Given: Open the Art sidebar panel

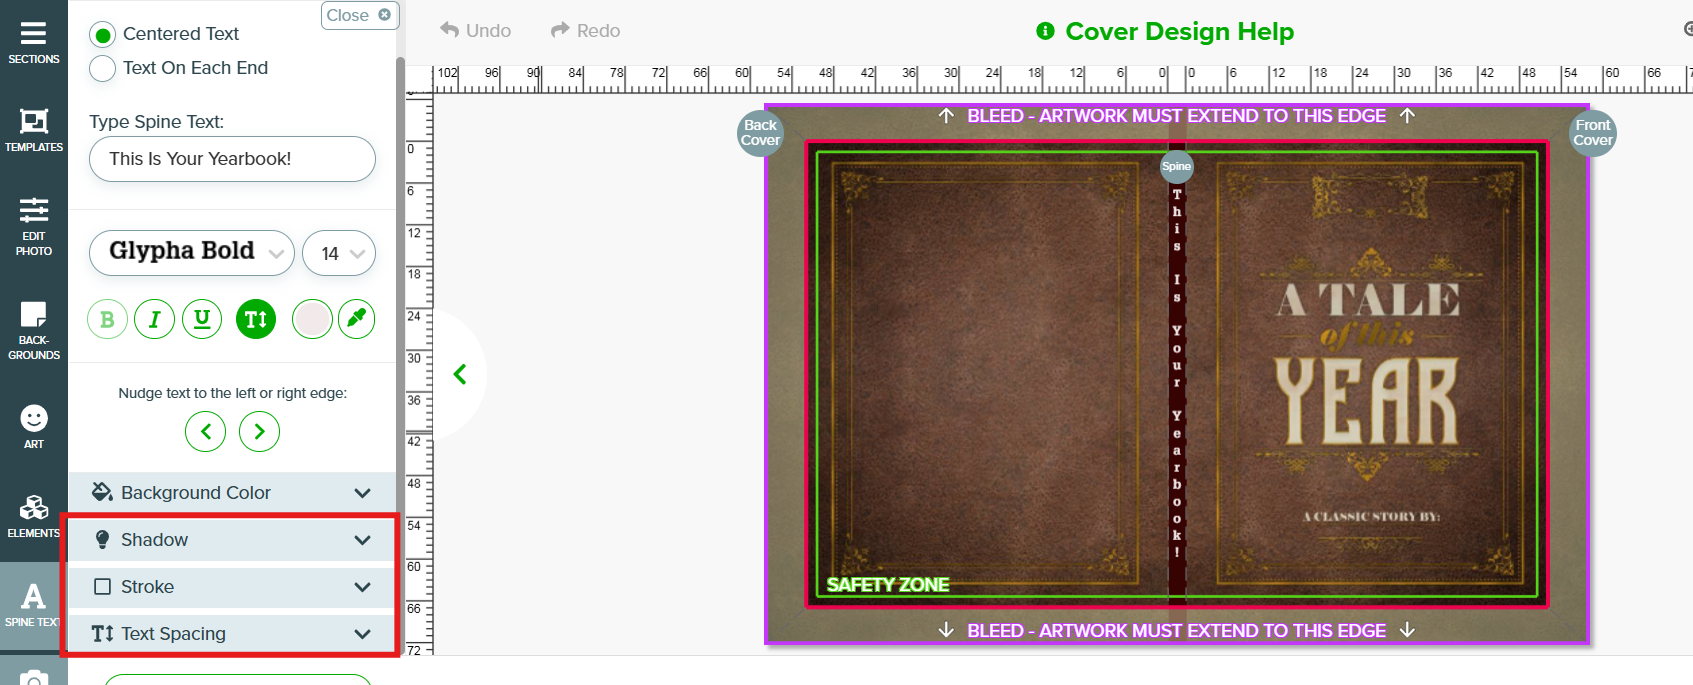Looking at the screenshot, I should point(33,426).
